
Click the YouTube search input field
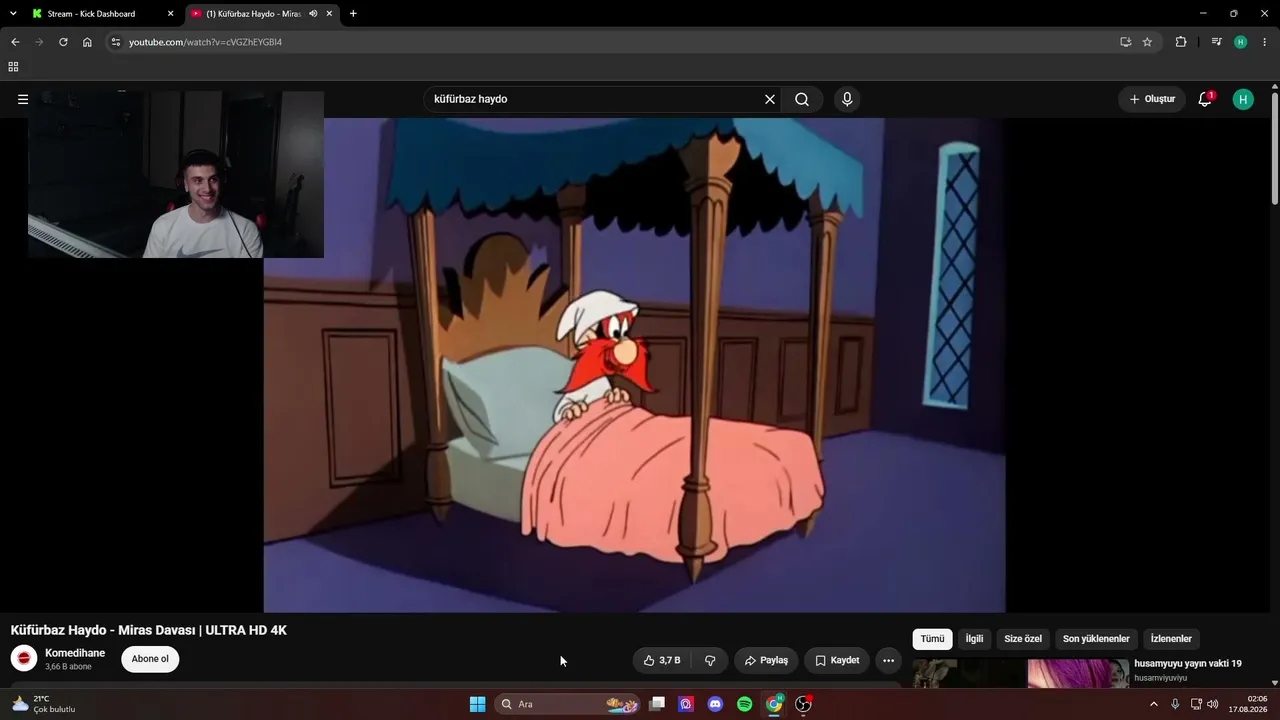point(595,99)
